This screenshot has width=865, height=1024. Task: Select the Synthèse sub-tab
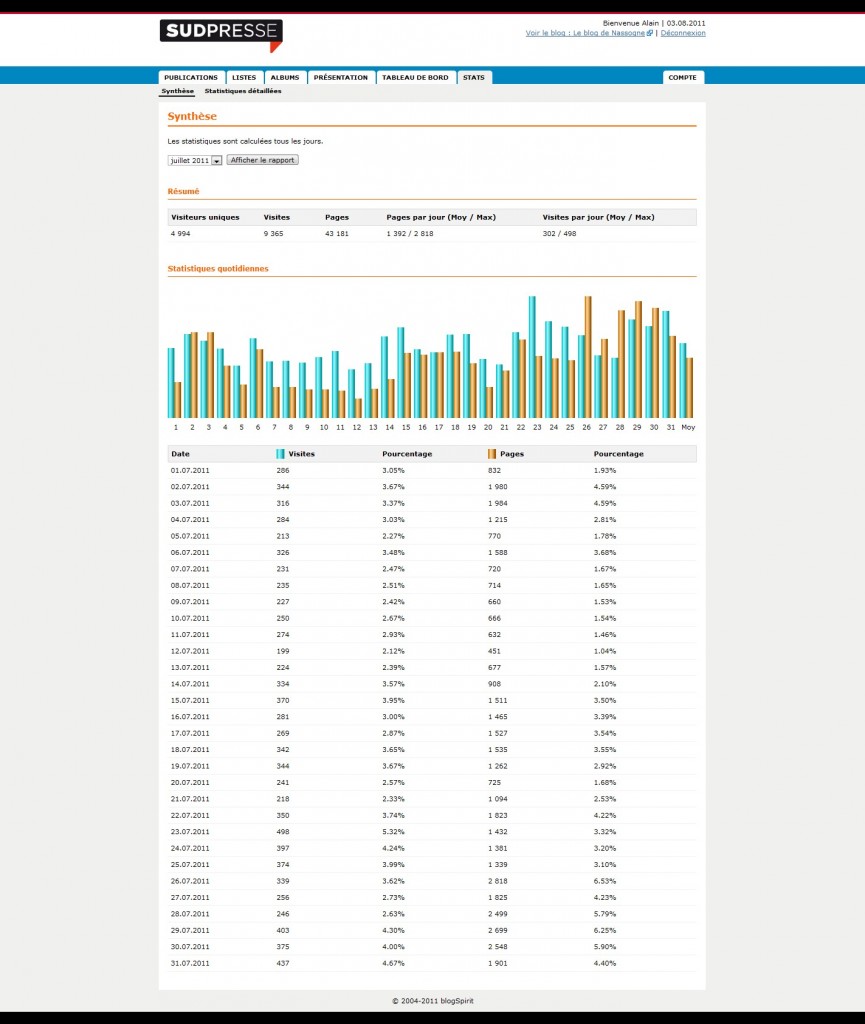[178, 91]
